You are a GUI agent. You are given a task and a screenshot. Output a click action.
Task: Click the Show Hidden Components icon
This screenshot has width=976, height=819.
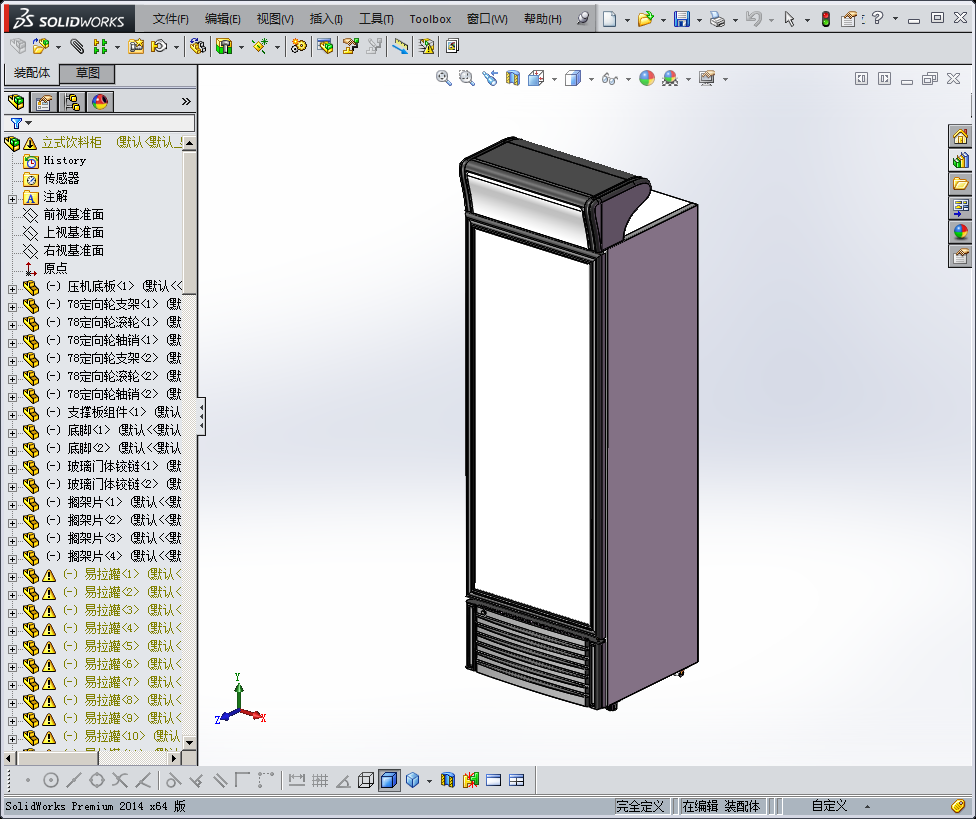(197, 46)
